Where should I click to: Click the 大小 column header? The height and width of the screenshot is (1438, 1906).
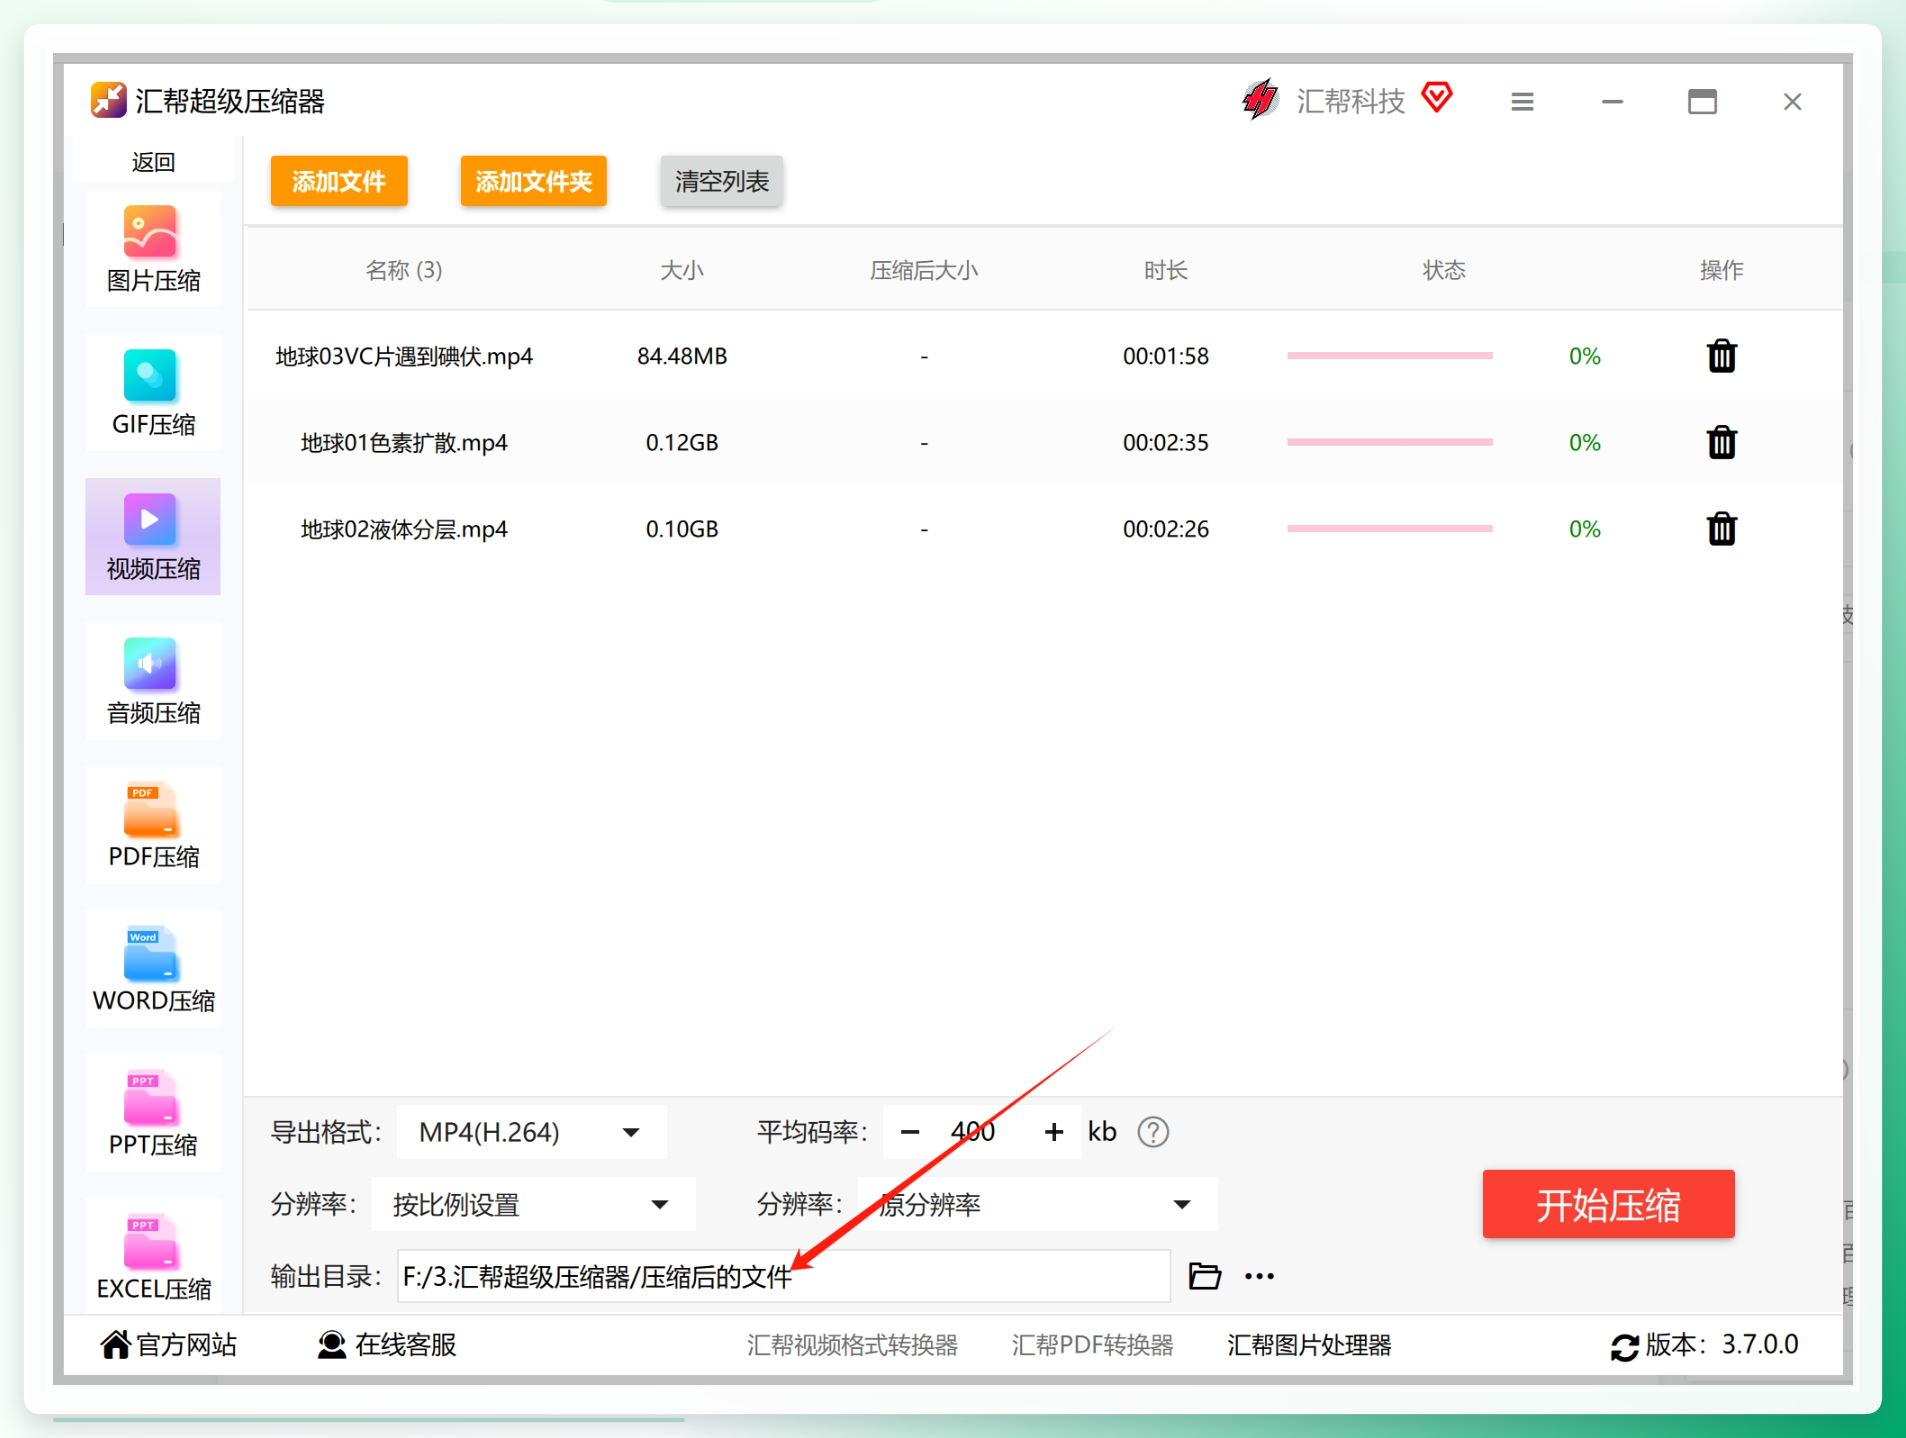682,270
